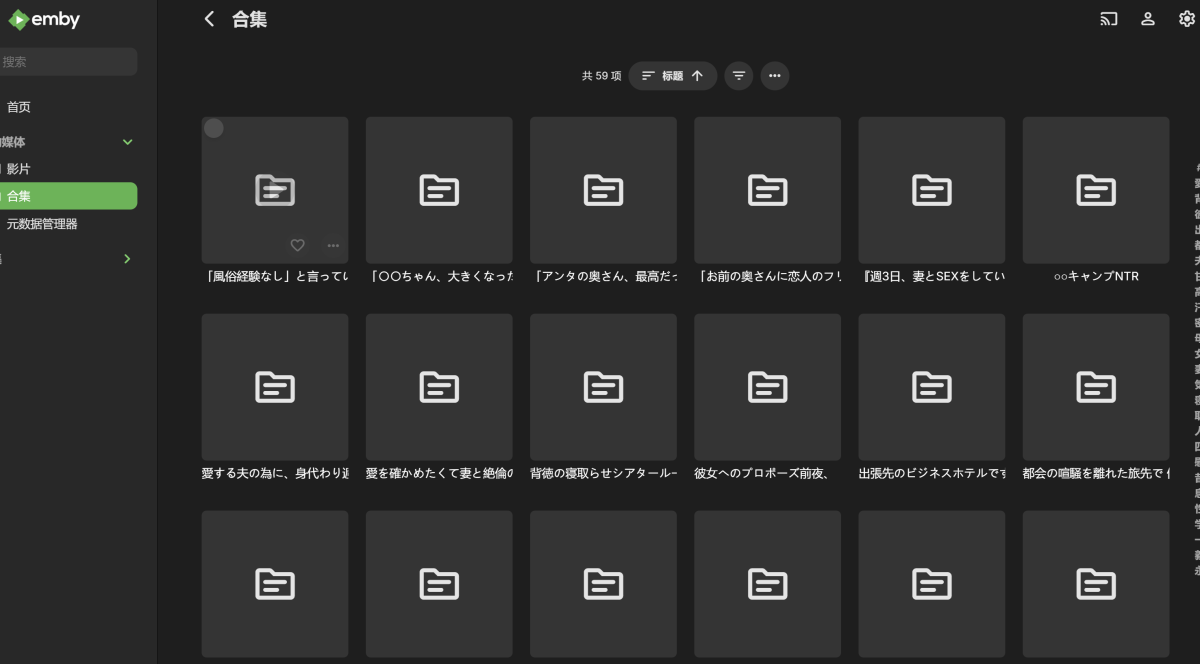Select 影片 in the sidebar
This screenshot has width=1200, height=664.
(69, 170)
